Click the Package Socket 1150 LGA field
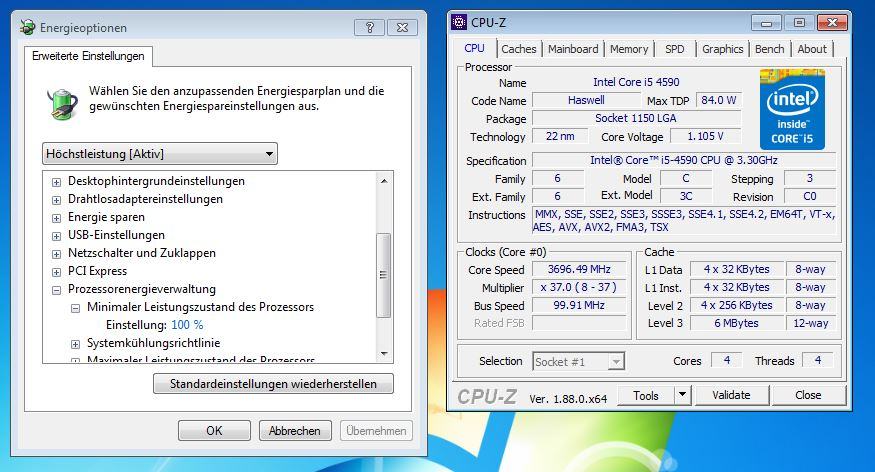This screenshot has width=875, height=472. pos(636,118)
